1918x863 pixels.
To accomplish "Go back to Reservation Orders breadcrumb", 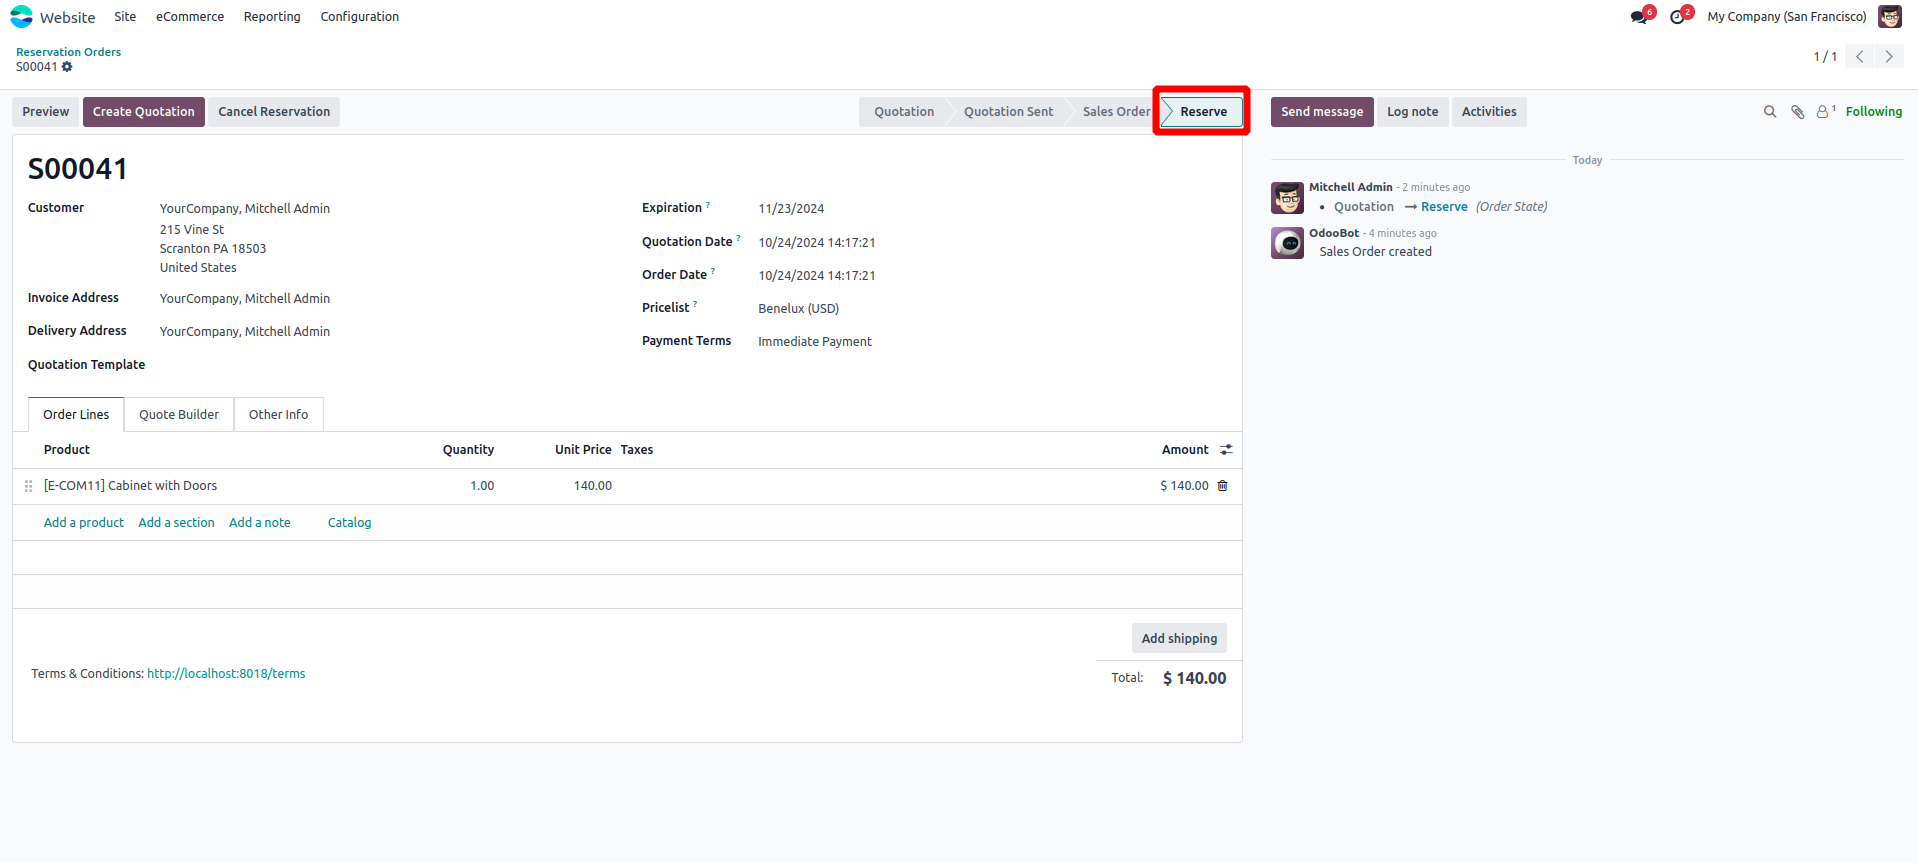I will pos(68,52).
